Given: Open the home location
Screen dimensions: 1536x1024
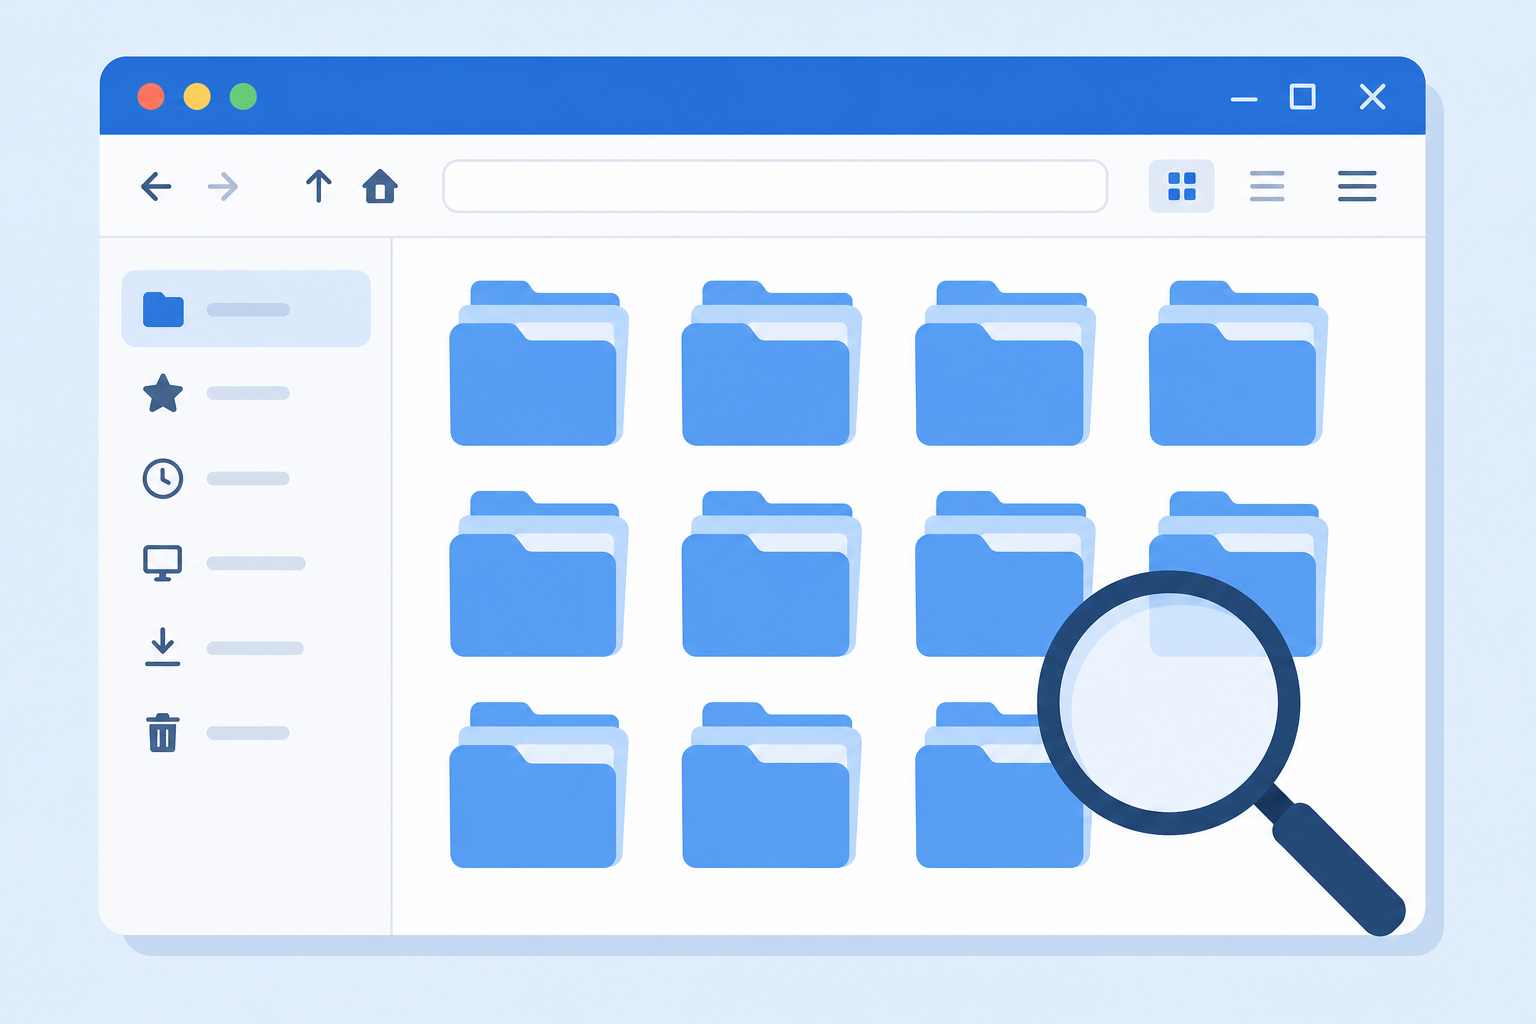Looking at the screenshot, I should point(380,186).
